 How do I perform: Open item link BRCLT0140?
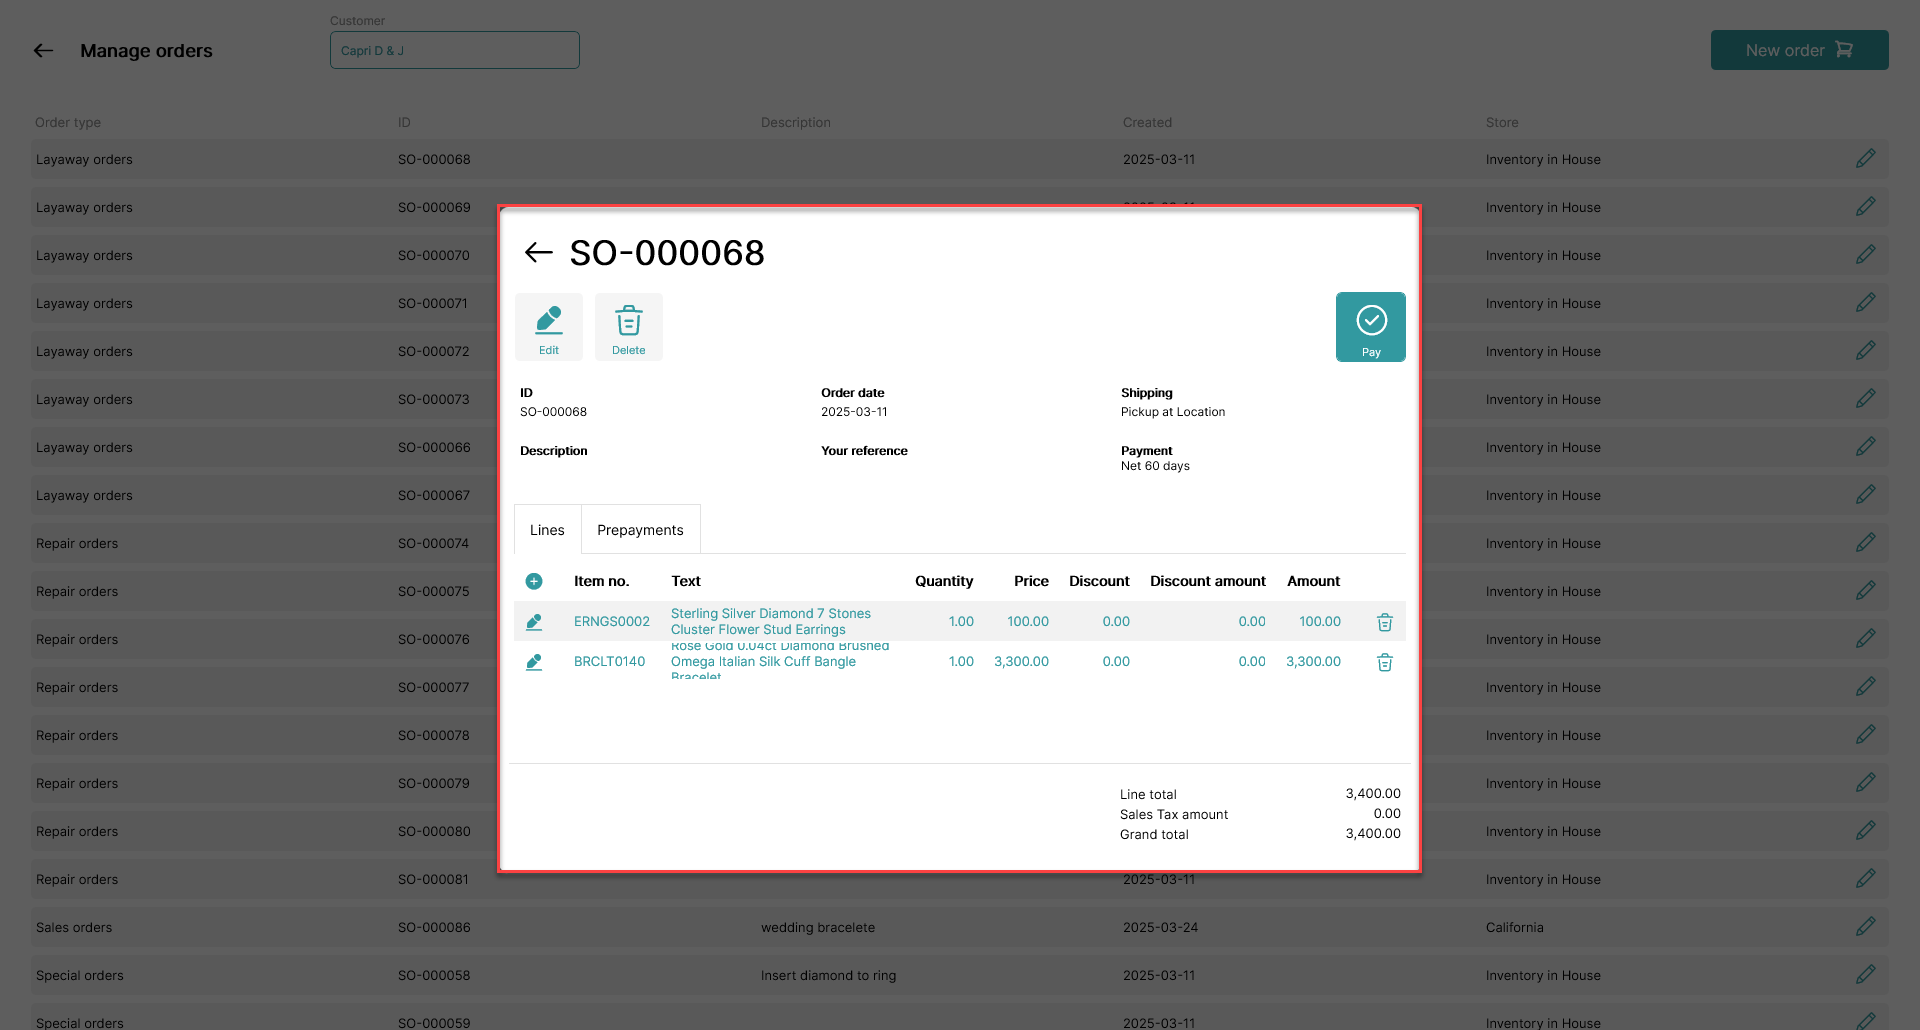pos(610,662)
